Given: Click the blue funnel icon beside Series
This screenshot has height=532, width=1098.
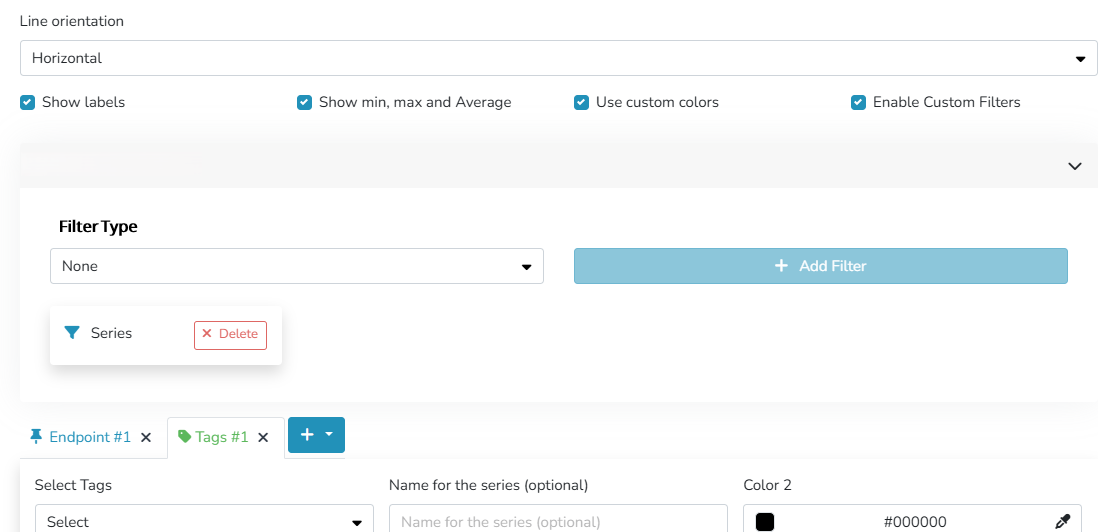Looking at the screenshot, I should pos(72,333).
